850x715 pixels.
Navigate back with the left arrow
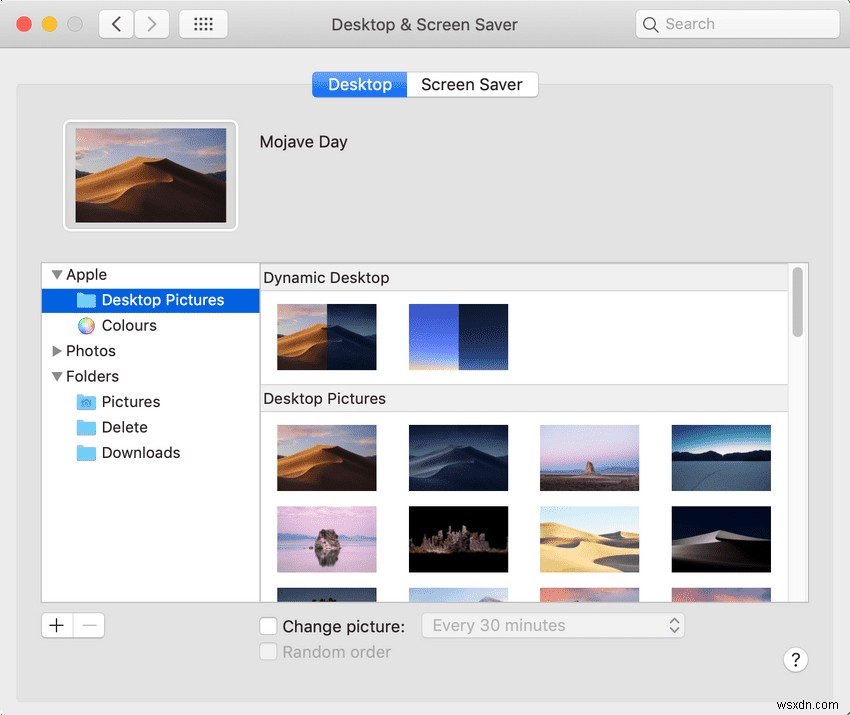tap(116, 23)
